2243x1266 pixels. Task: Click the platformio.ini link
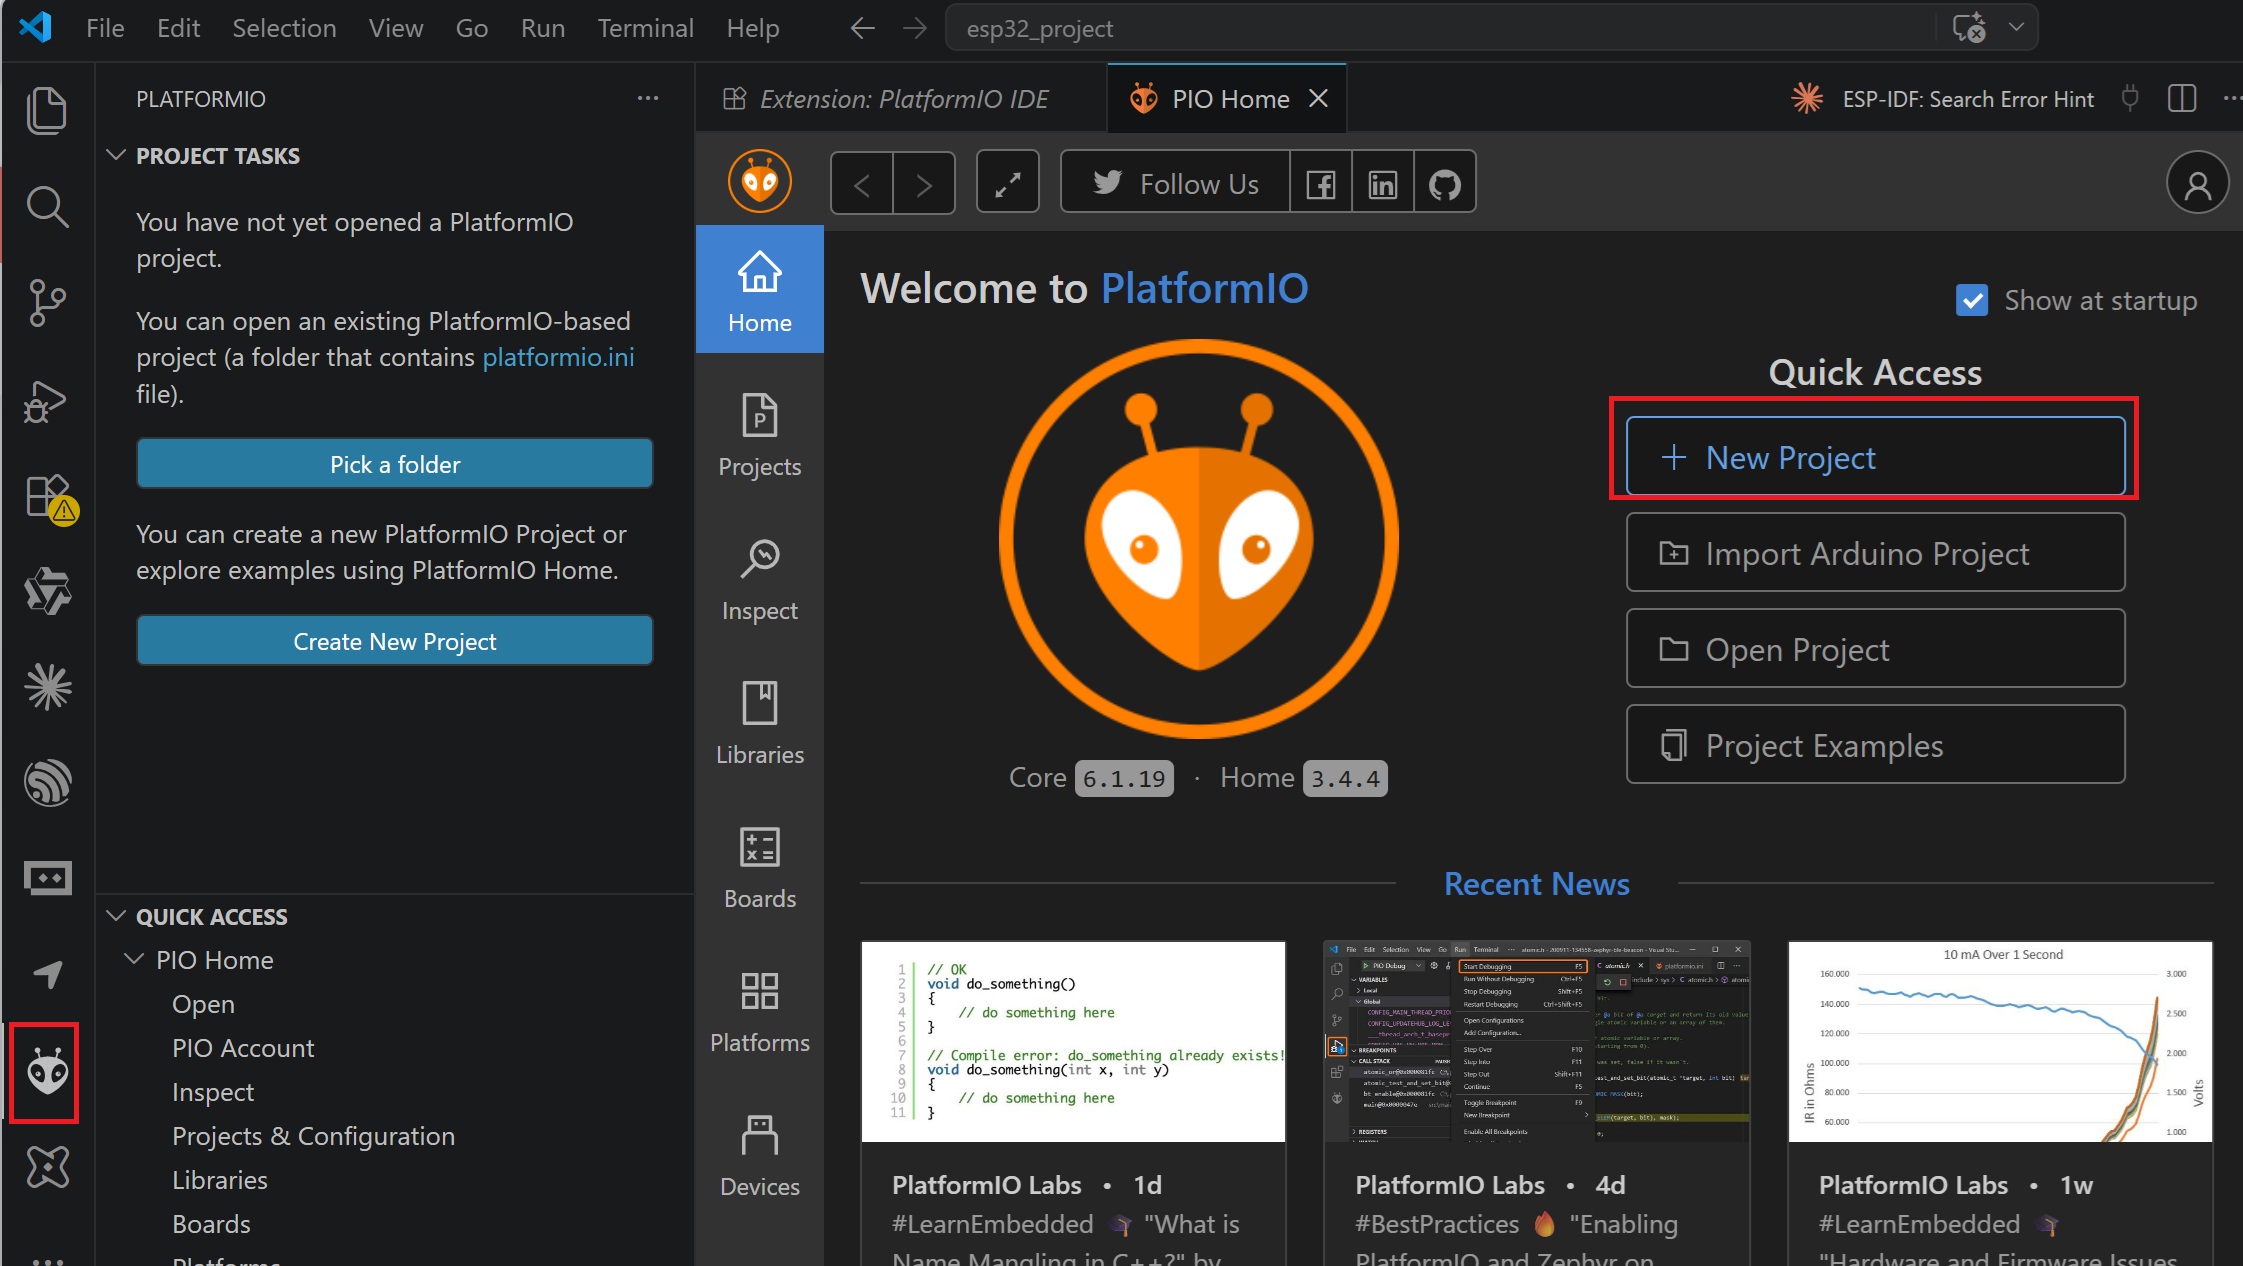coord(558,357)
